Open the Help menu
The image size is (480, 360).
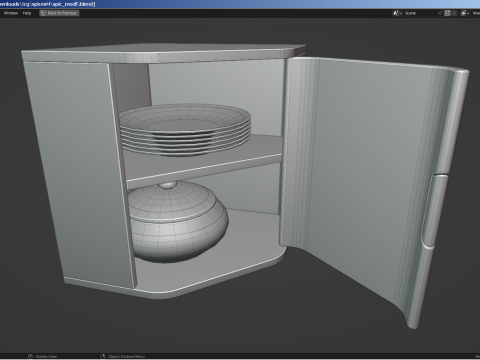point(27,13)
